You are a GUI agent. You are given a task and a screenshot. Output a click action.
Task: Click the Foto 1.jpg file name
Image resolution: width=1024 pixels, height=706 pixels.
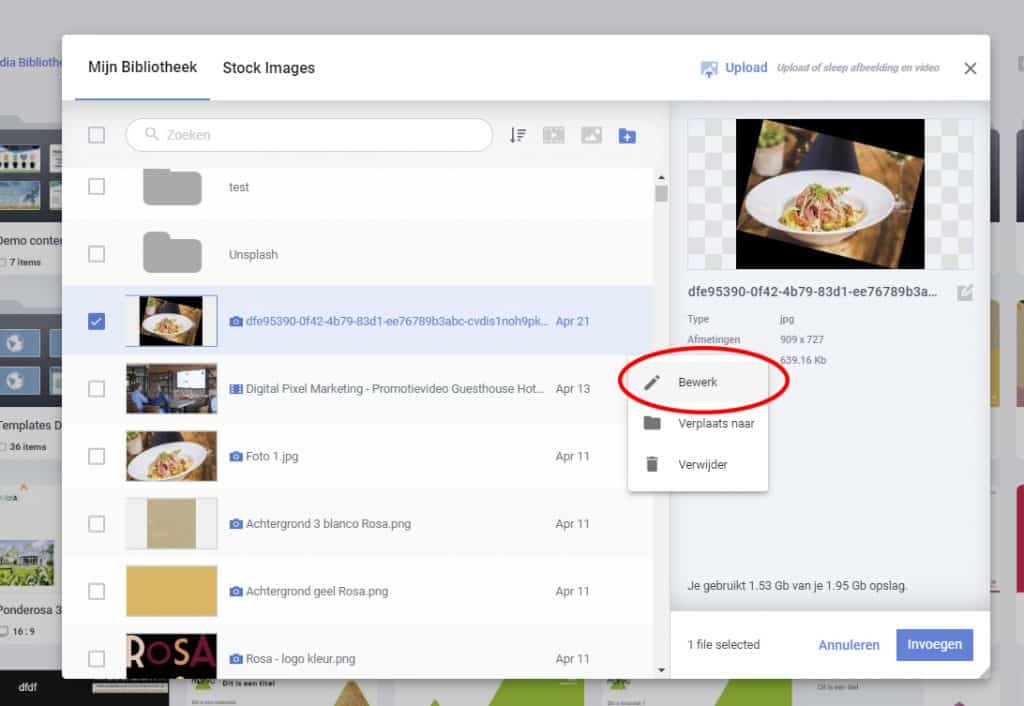click(x=272, y=457)
